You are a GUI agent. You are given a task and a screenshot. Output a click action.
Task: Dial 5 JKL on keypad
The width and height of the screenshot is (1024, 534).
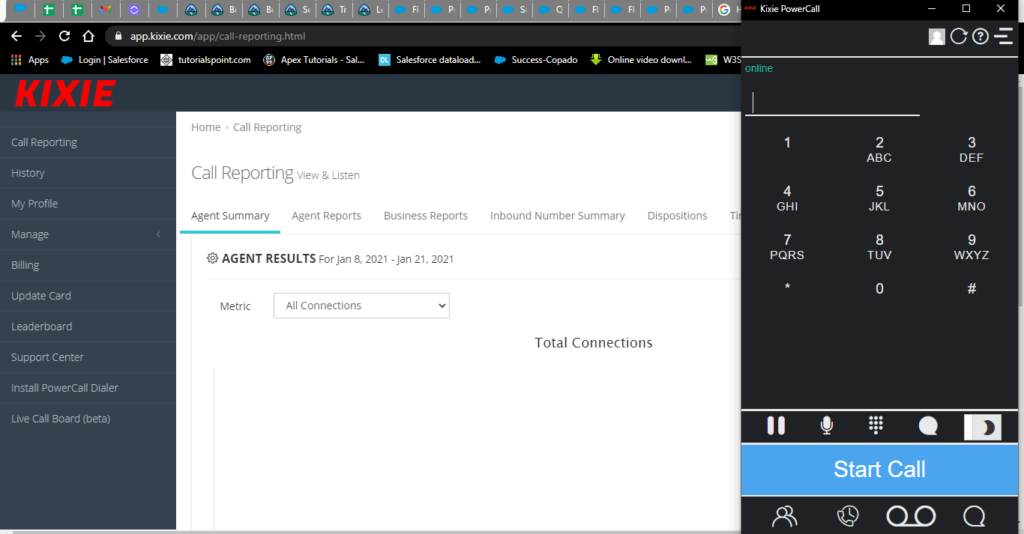click(x=879, y=198)
